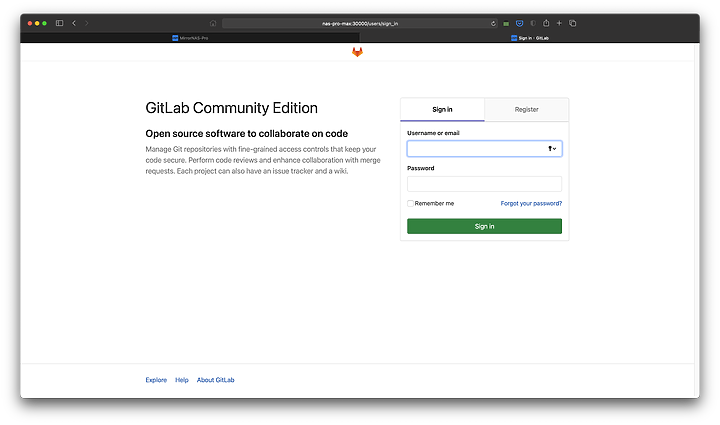Screen dimensions: 720x425
Task: Click the heading 'Open source software to collaborate on code'
Action: click(247, 134)
